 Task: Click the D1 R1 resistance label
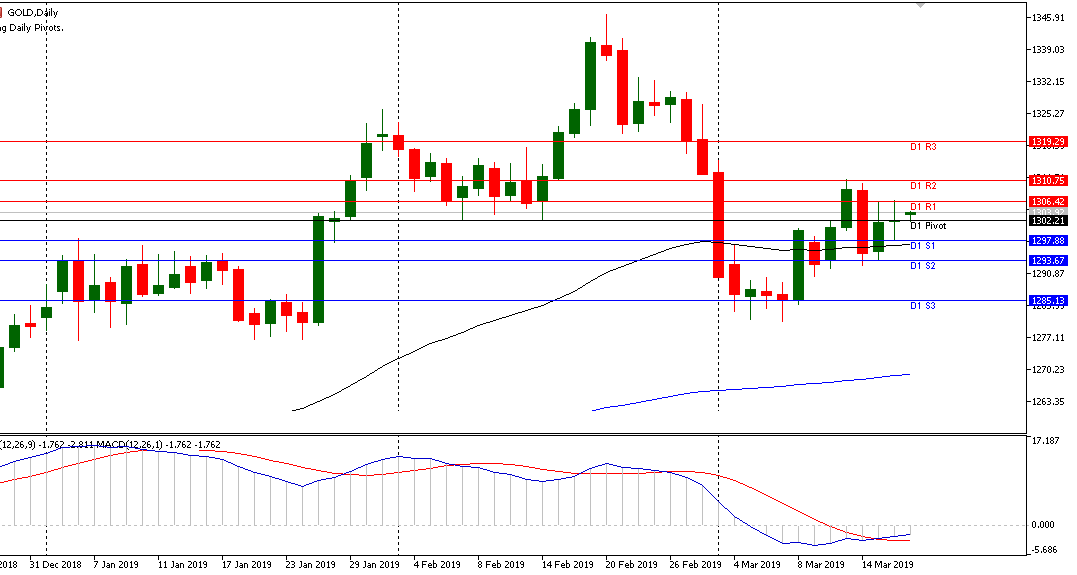tap(922, 207)
